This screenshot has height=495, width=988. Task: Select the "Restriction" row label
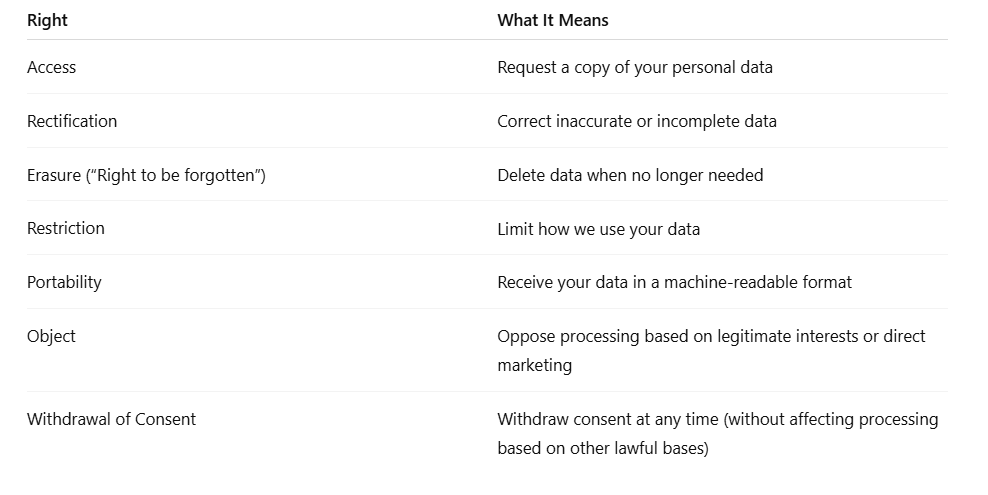click(x=66, y=228)
